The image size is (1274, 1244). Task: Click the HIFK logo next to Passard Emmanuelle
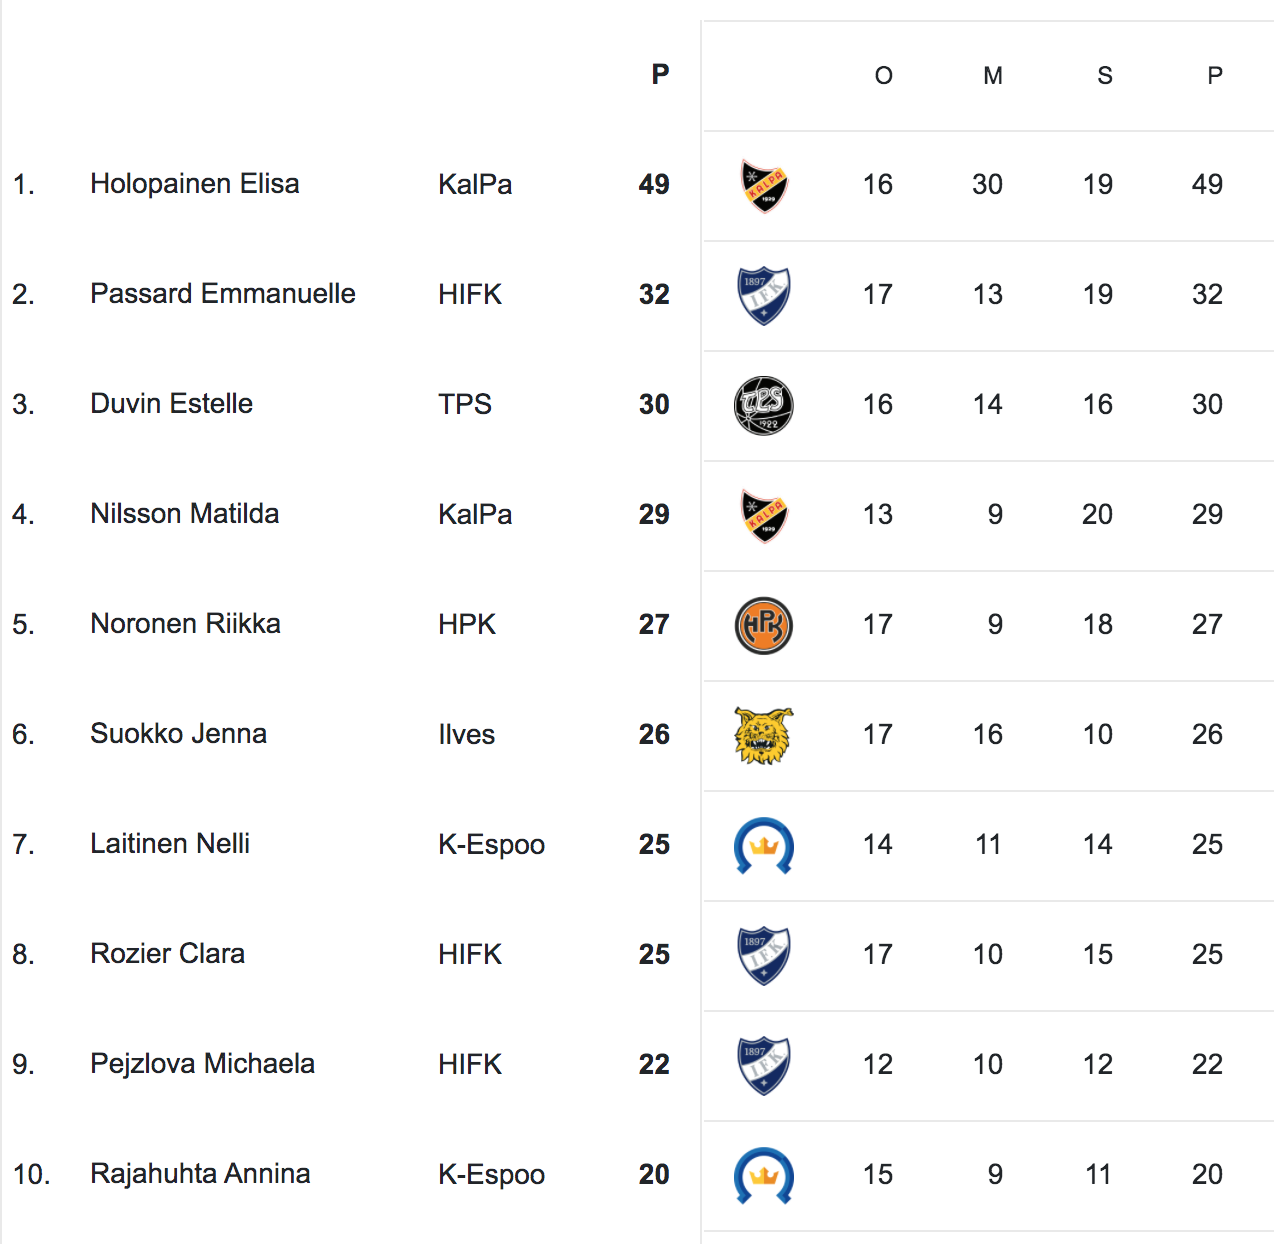764,296
